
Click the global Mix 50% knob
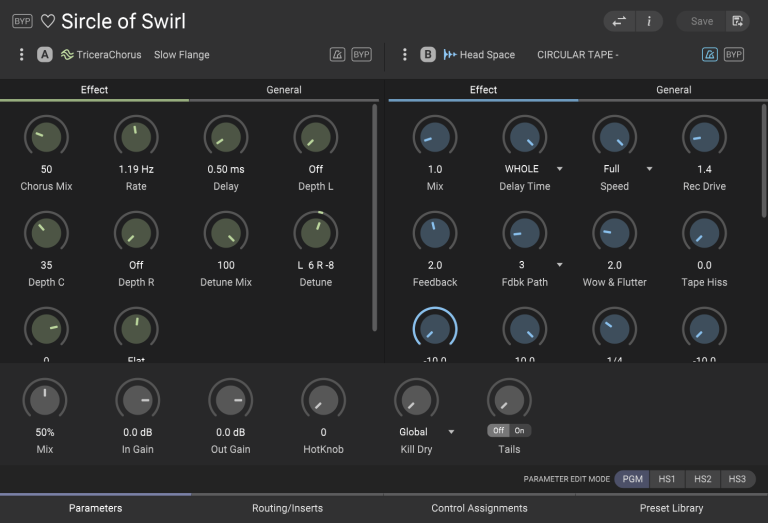pyautogui.click(x=45, y=400)
